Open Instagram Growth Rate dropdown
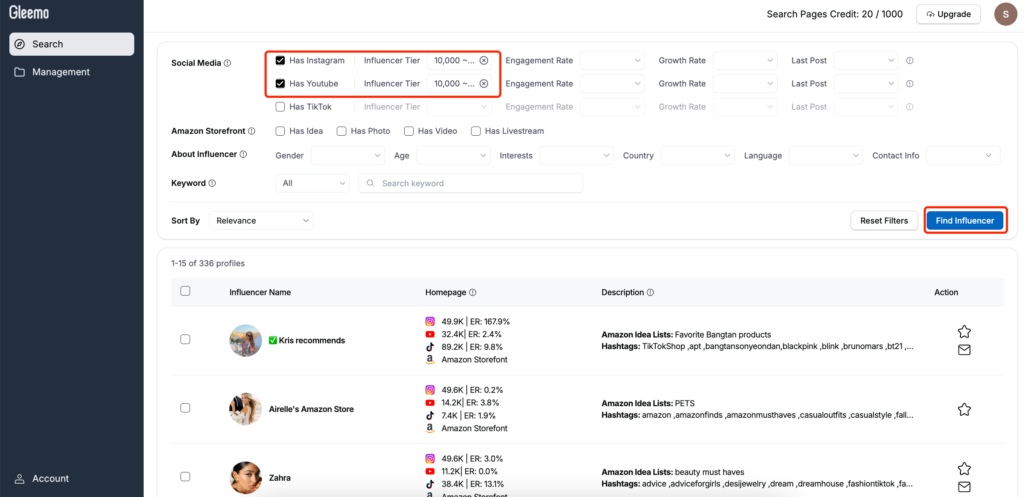1024x497 pixels. pyautogui.click(x=745, y=60)
